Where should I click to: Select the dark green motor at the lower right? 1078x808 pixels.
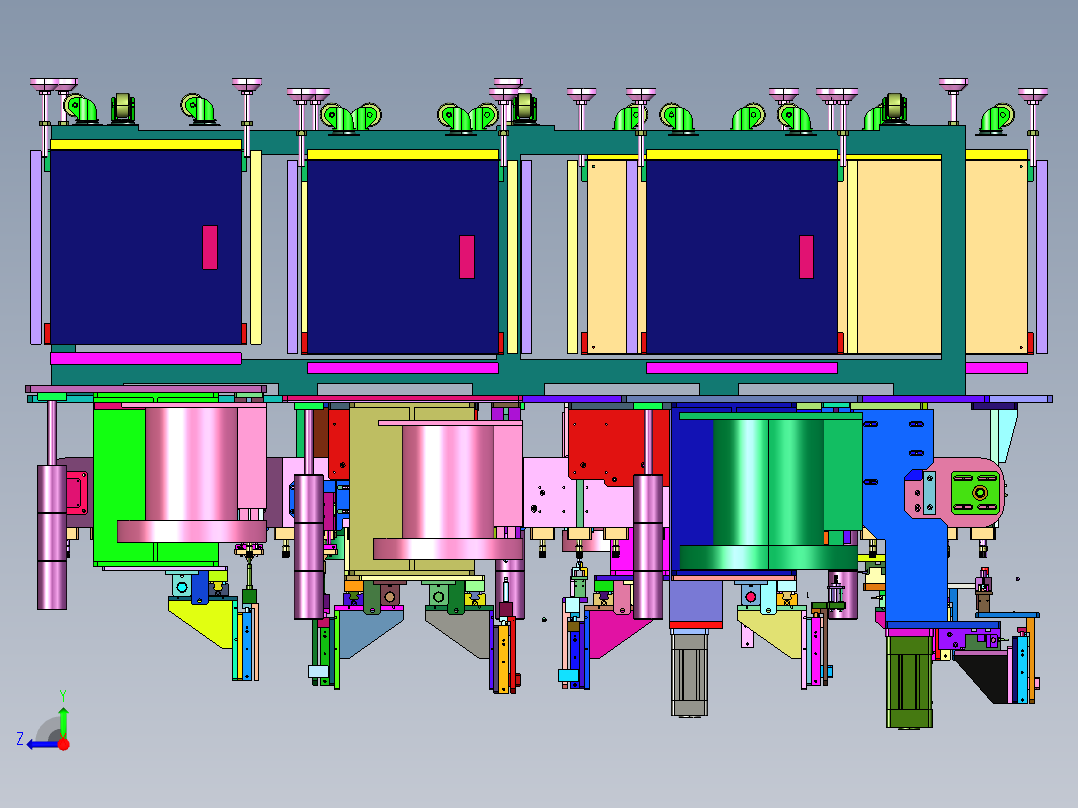(909, 681)
